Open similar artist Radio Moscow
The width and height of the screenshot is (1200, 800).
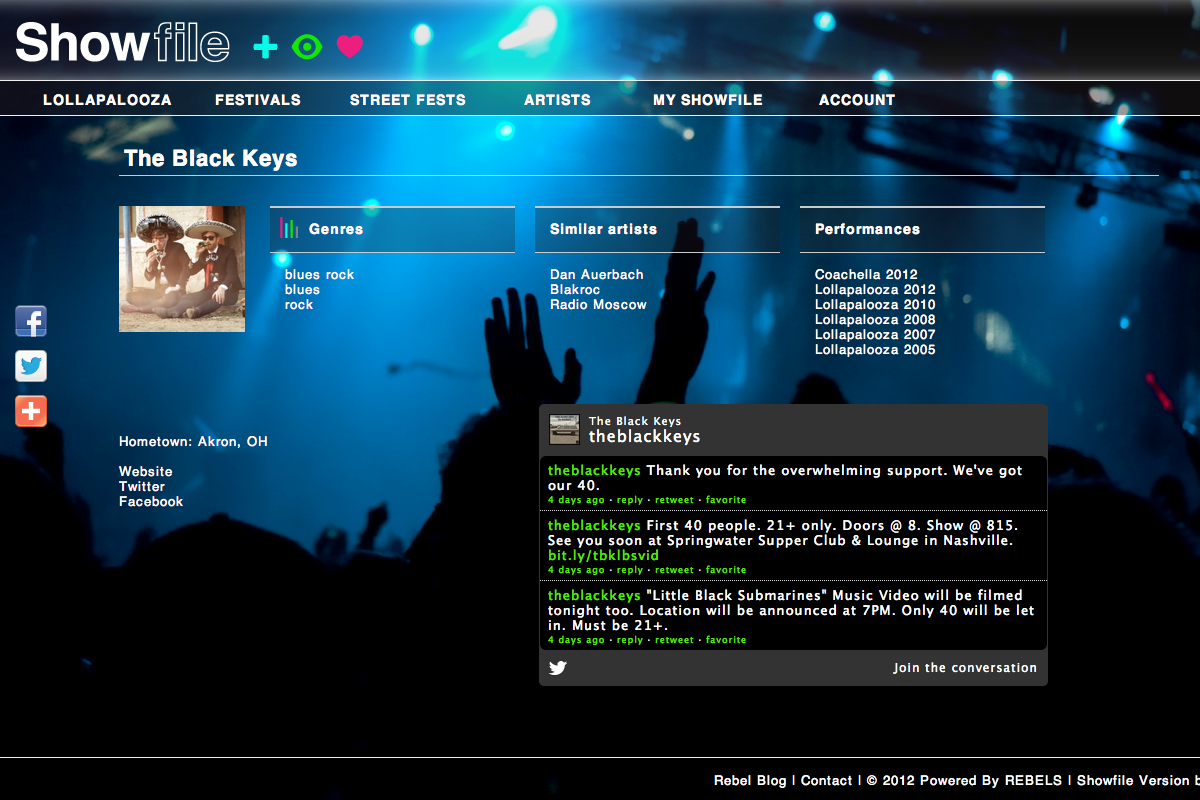tap(598, 305)
